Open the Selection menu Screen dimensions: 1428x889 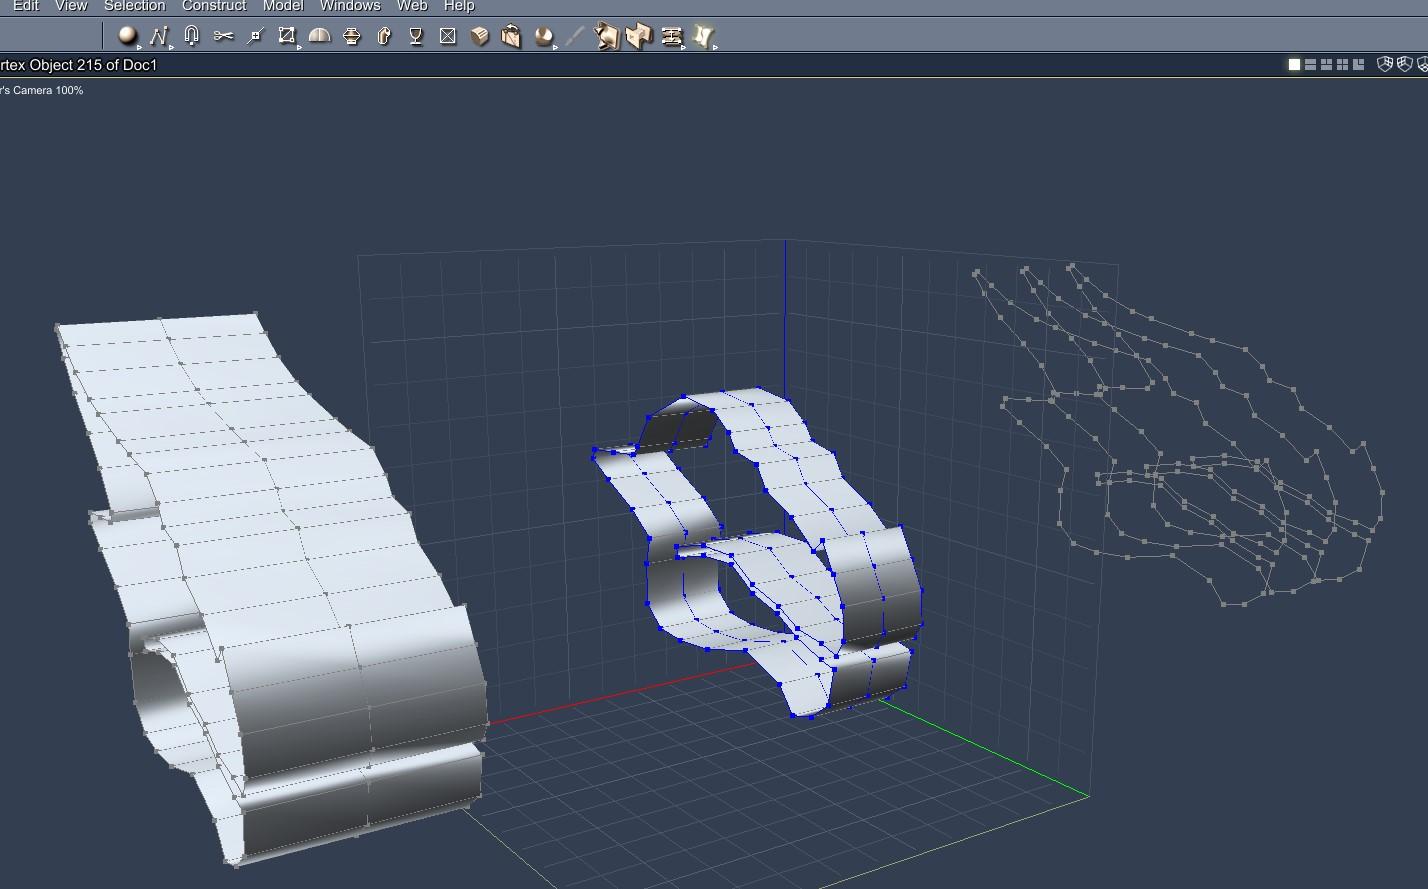click(x=135, y=6)
